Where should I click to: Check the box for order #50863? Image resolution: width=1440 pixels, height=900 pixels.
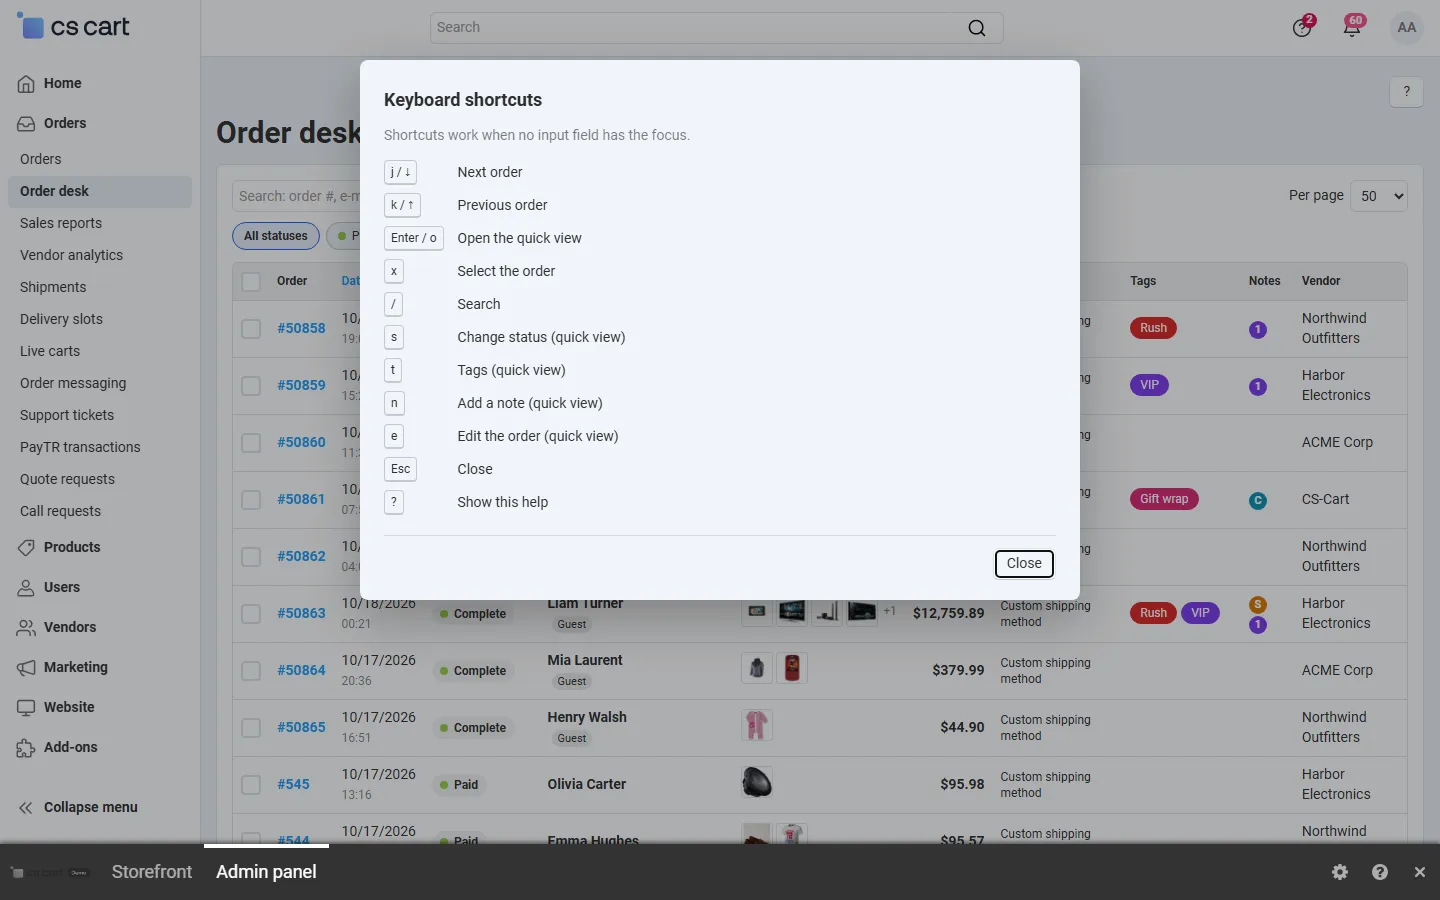tap(251, 614)
